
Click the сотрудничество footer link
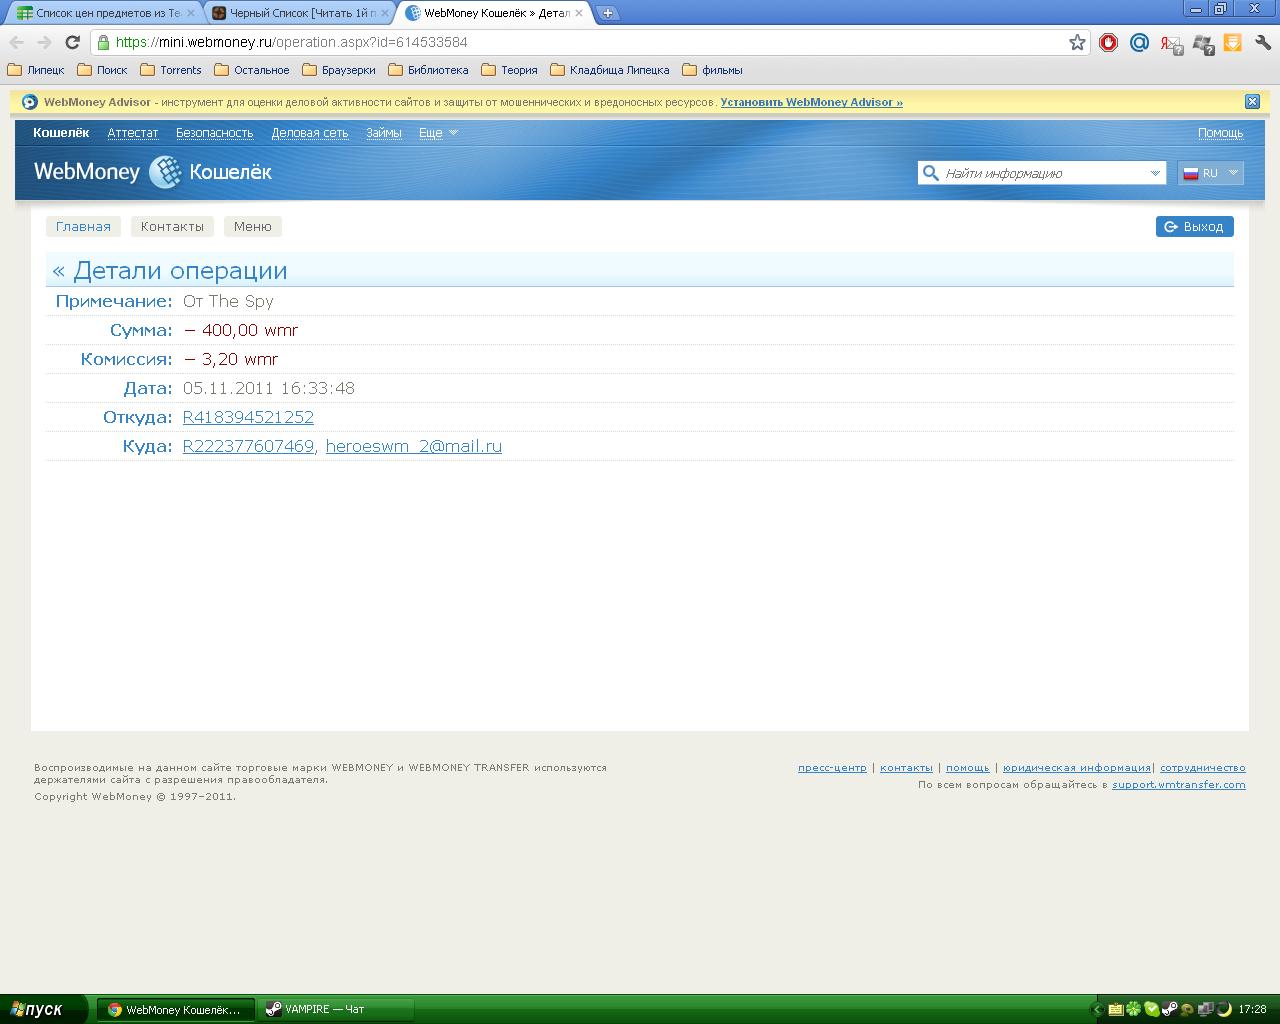[1203, 768]
